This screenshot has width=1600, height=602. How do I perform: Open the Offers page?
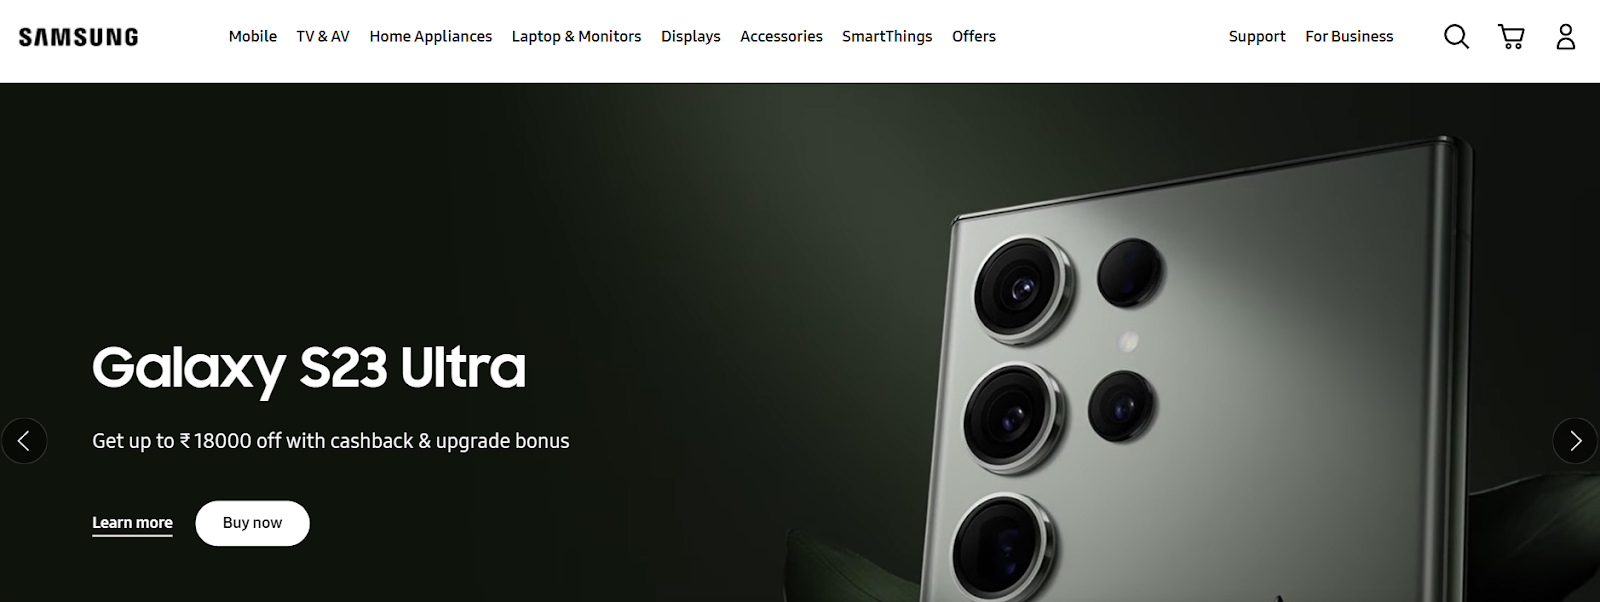point(974,36)
